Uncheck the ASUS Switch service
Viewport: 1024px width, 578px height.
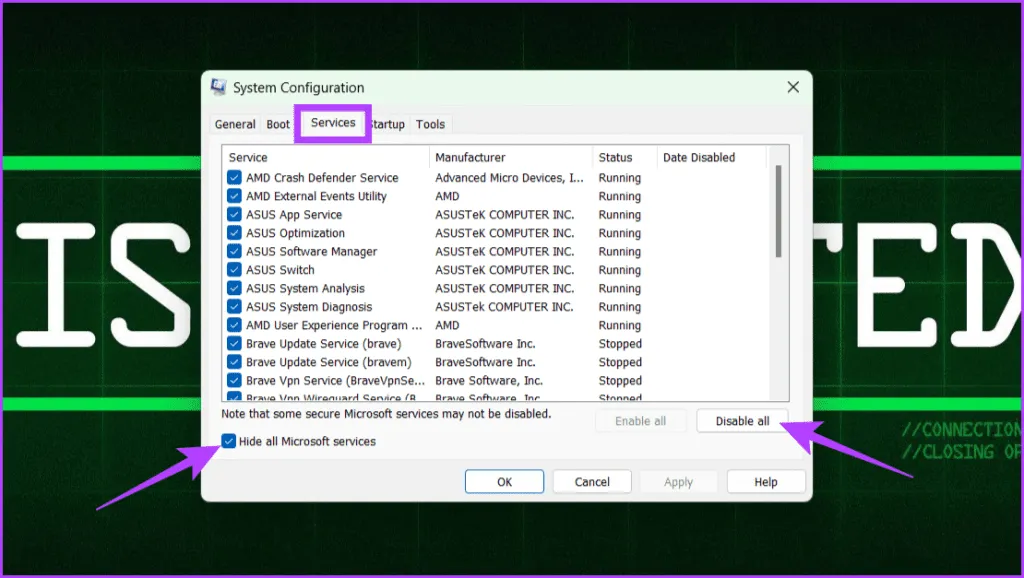(234, 270)
